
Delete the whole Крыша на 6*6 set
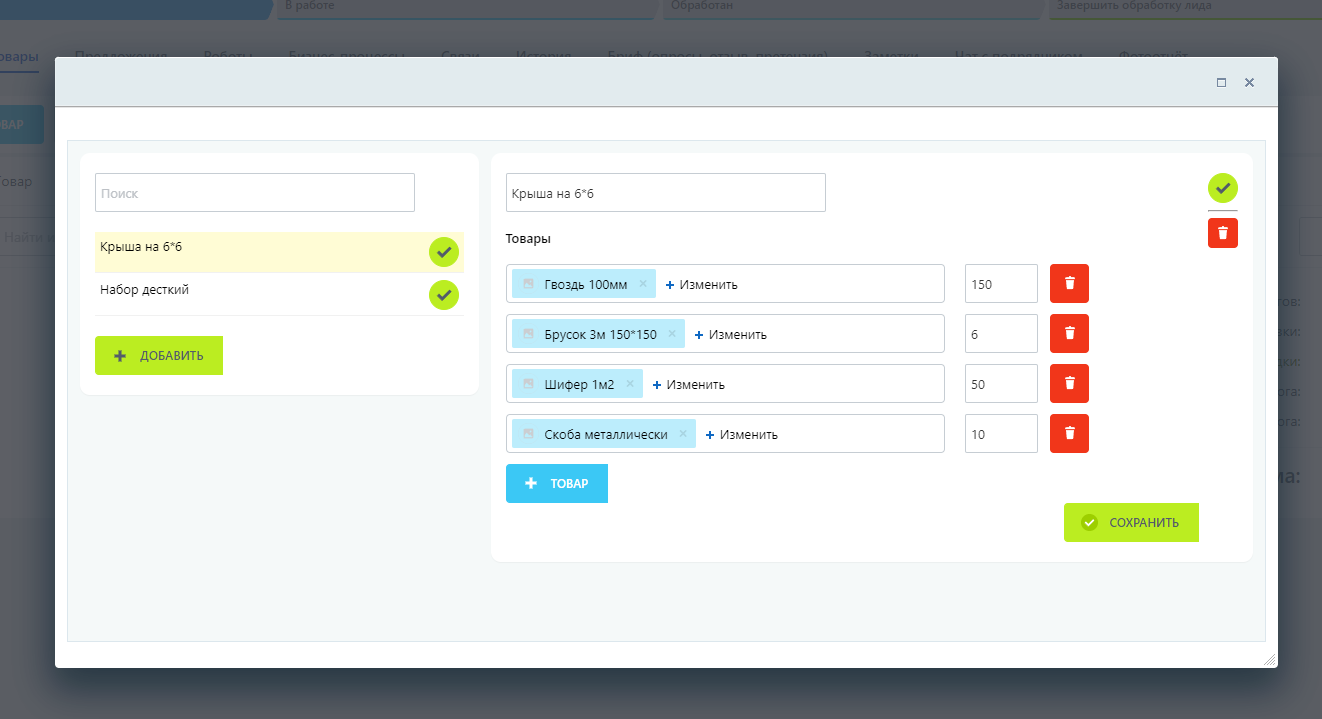1222,233
